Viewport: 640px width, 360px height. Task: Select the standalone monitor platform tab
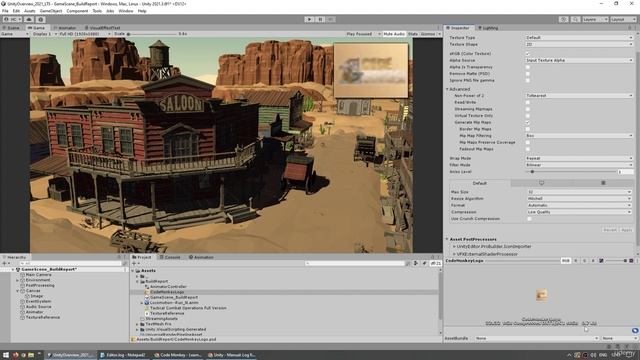(541, 183)
